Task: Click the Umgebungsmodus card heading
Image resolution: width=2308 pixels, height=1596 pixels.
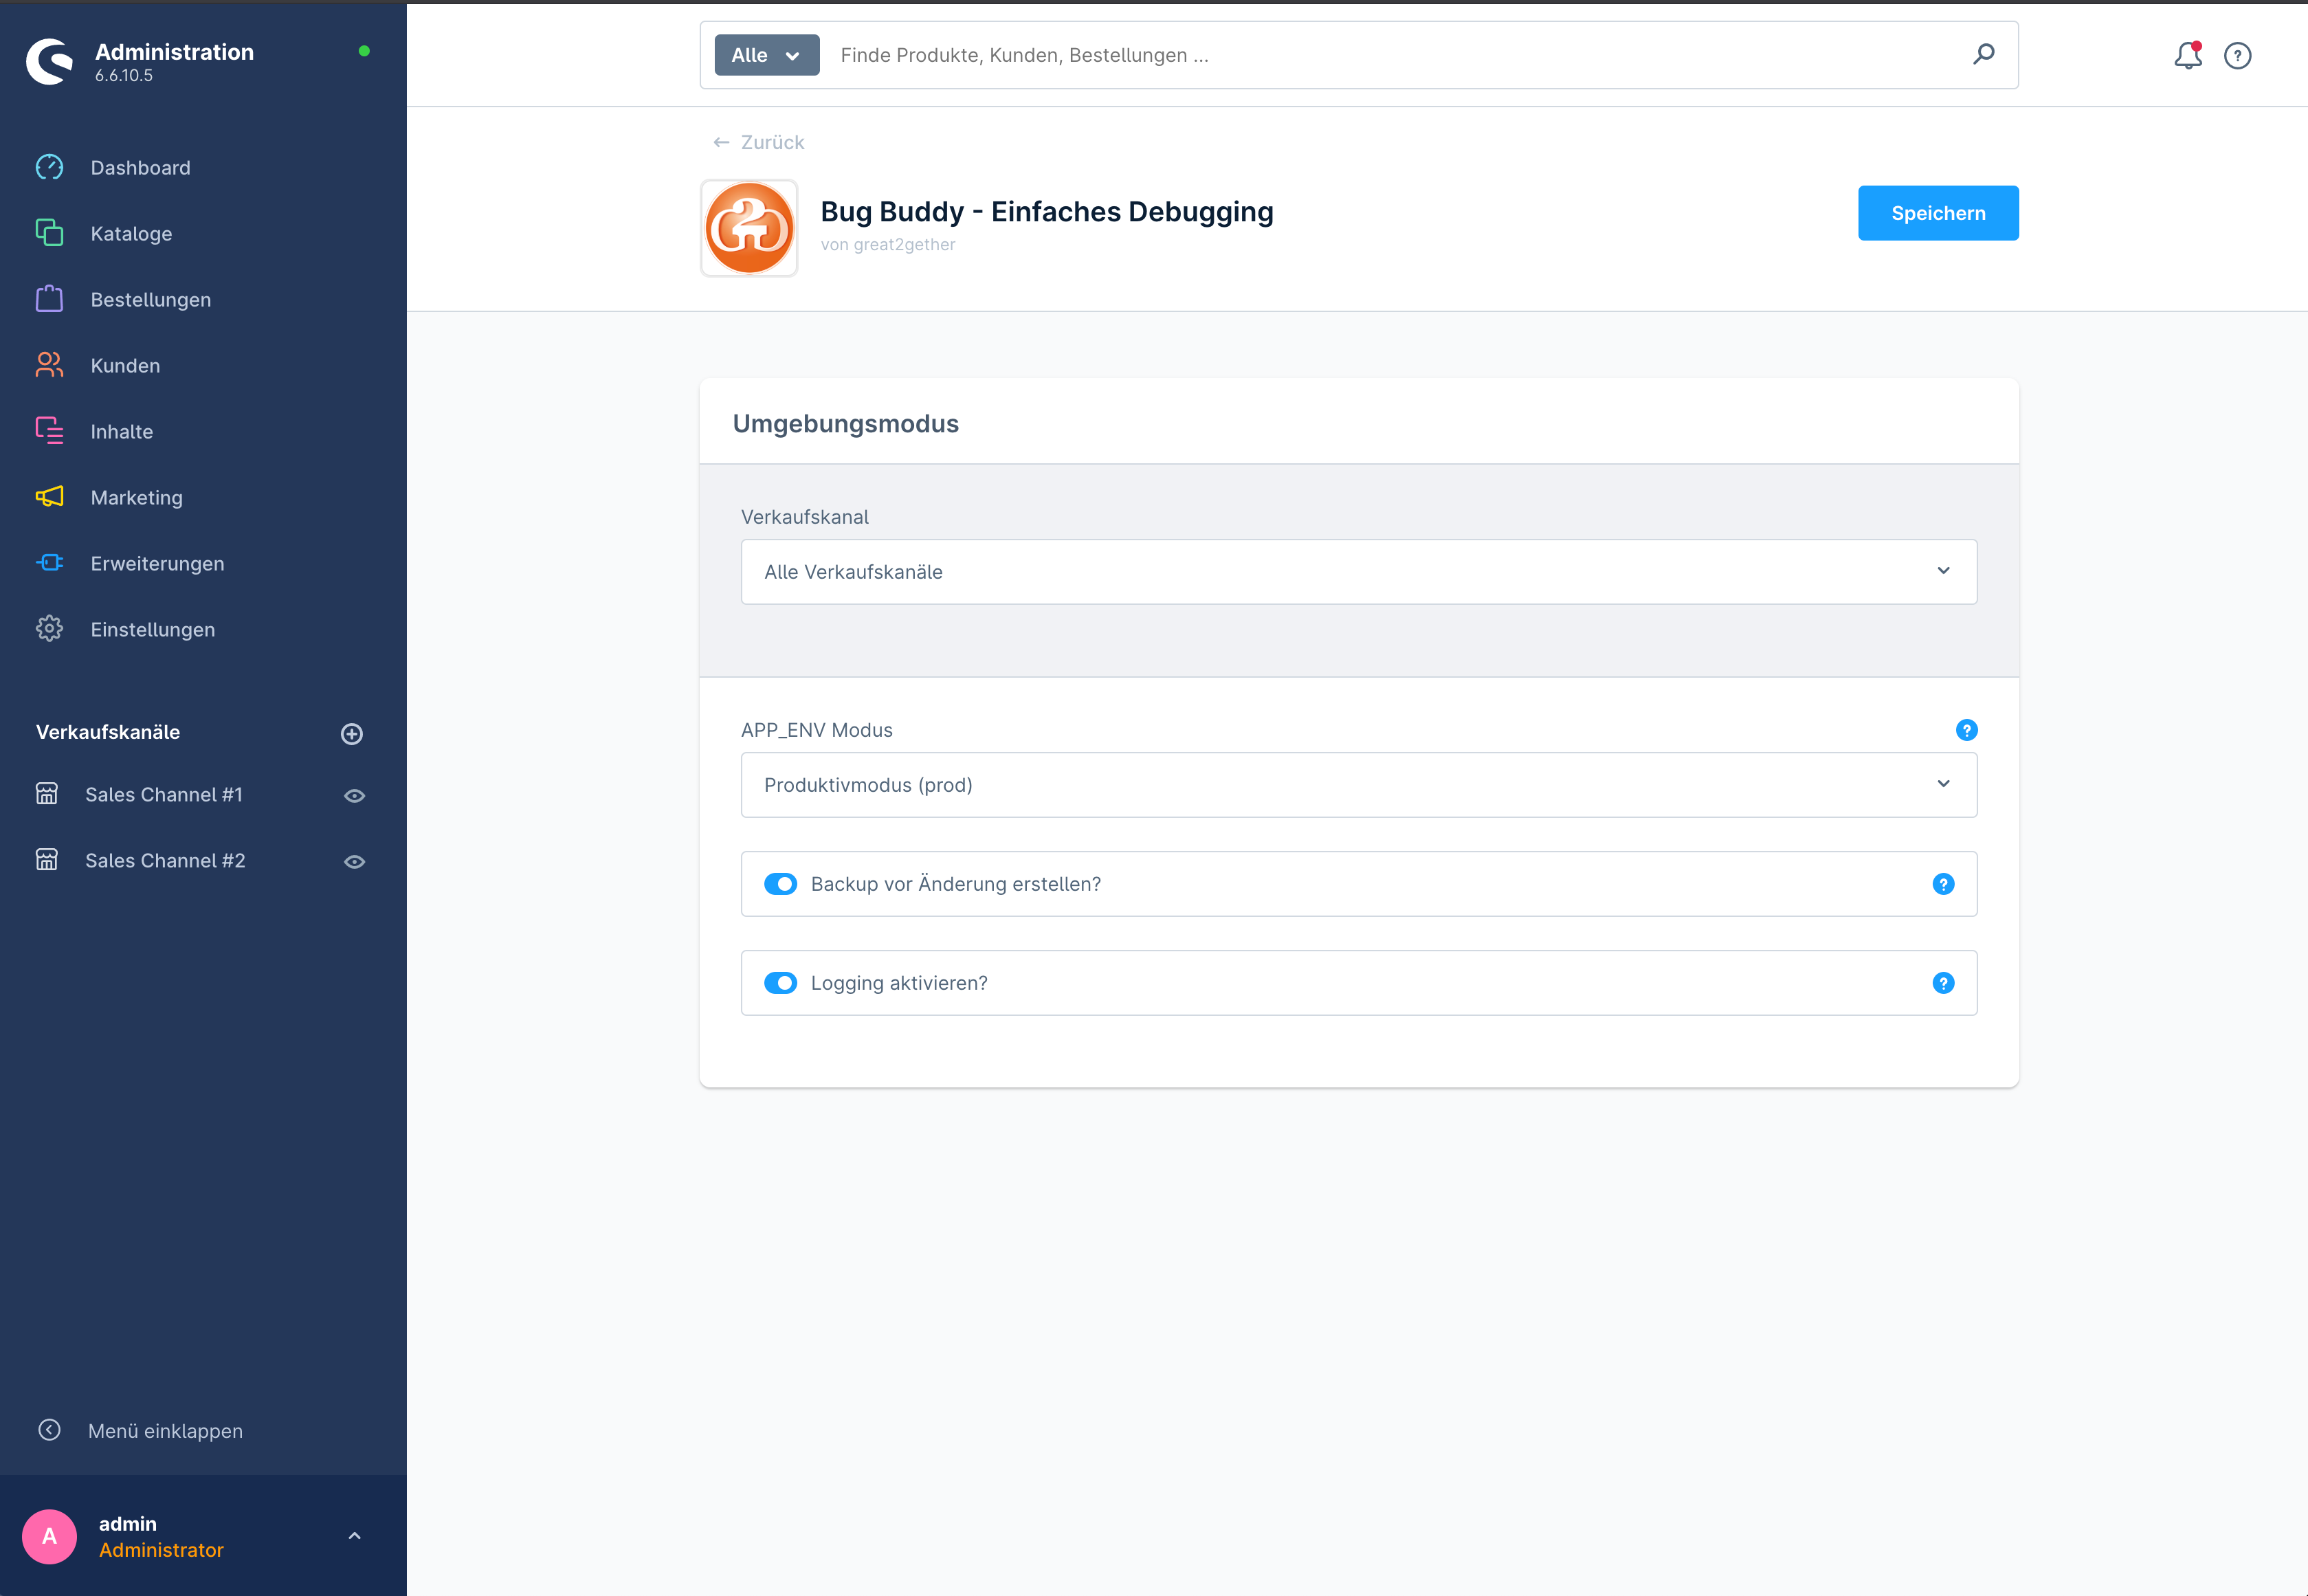Action: pos(845,424)
